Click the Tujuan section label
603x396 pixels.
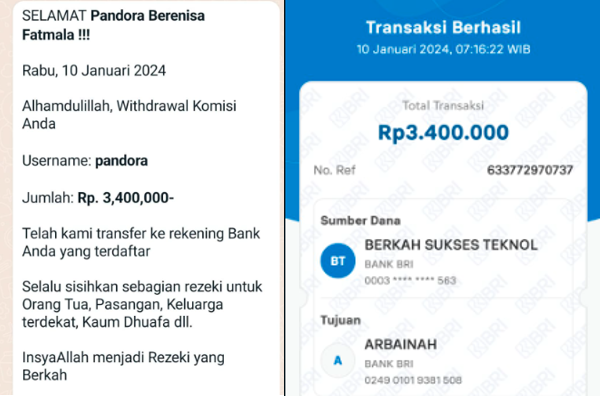click(341, 320)
